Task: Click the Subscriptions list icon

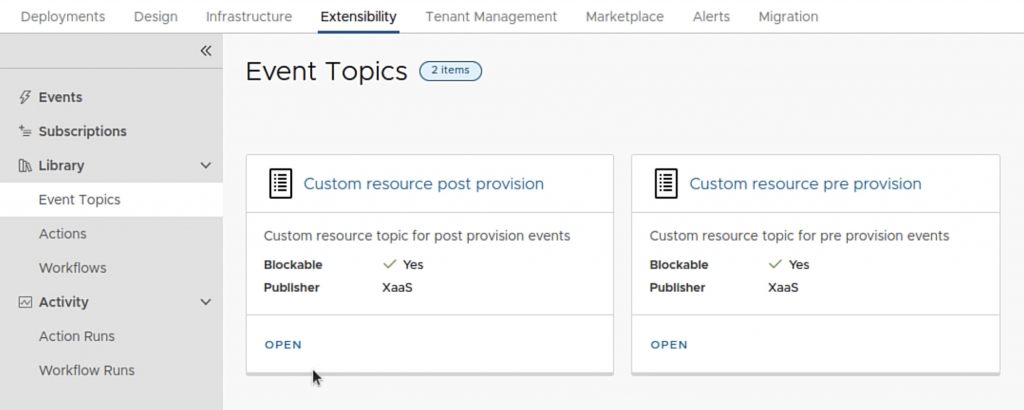Action: pyautogui.click(x=25, y=131)
